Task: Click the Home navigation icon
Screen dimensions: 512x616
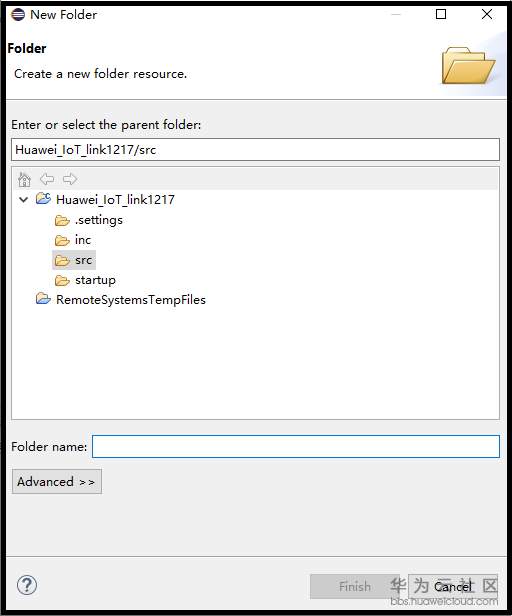Action: coord(24,179)
